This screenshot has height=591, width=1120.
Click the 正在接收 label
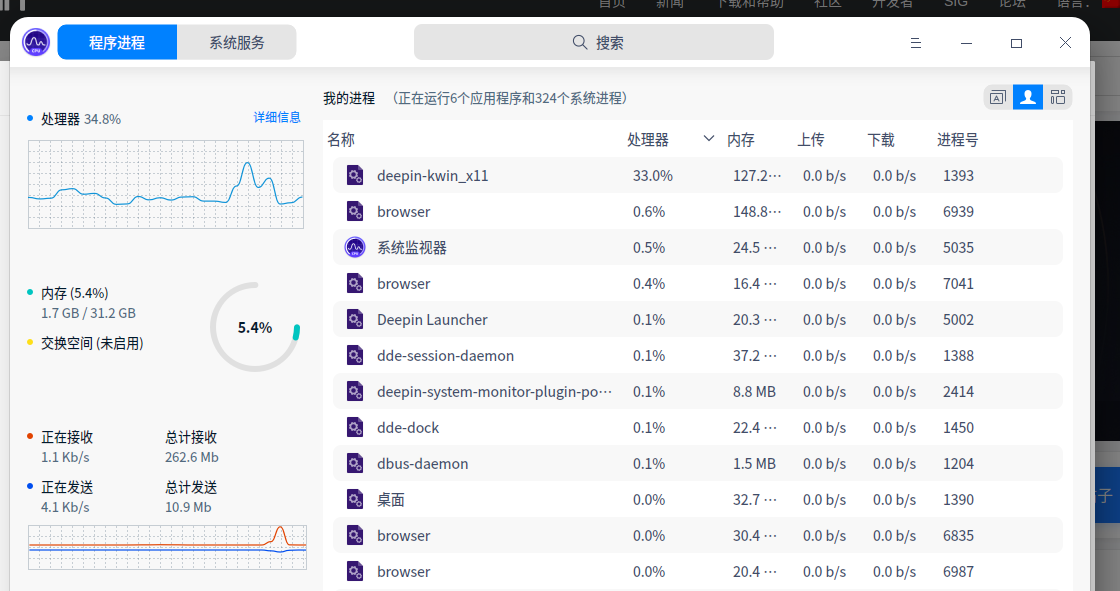[x=67, y=437]
